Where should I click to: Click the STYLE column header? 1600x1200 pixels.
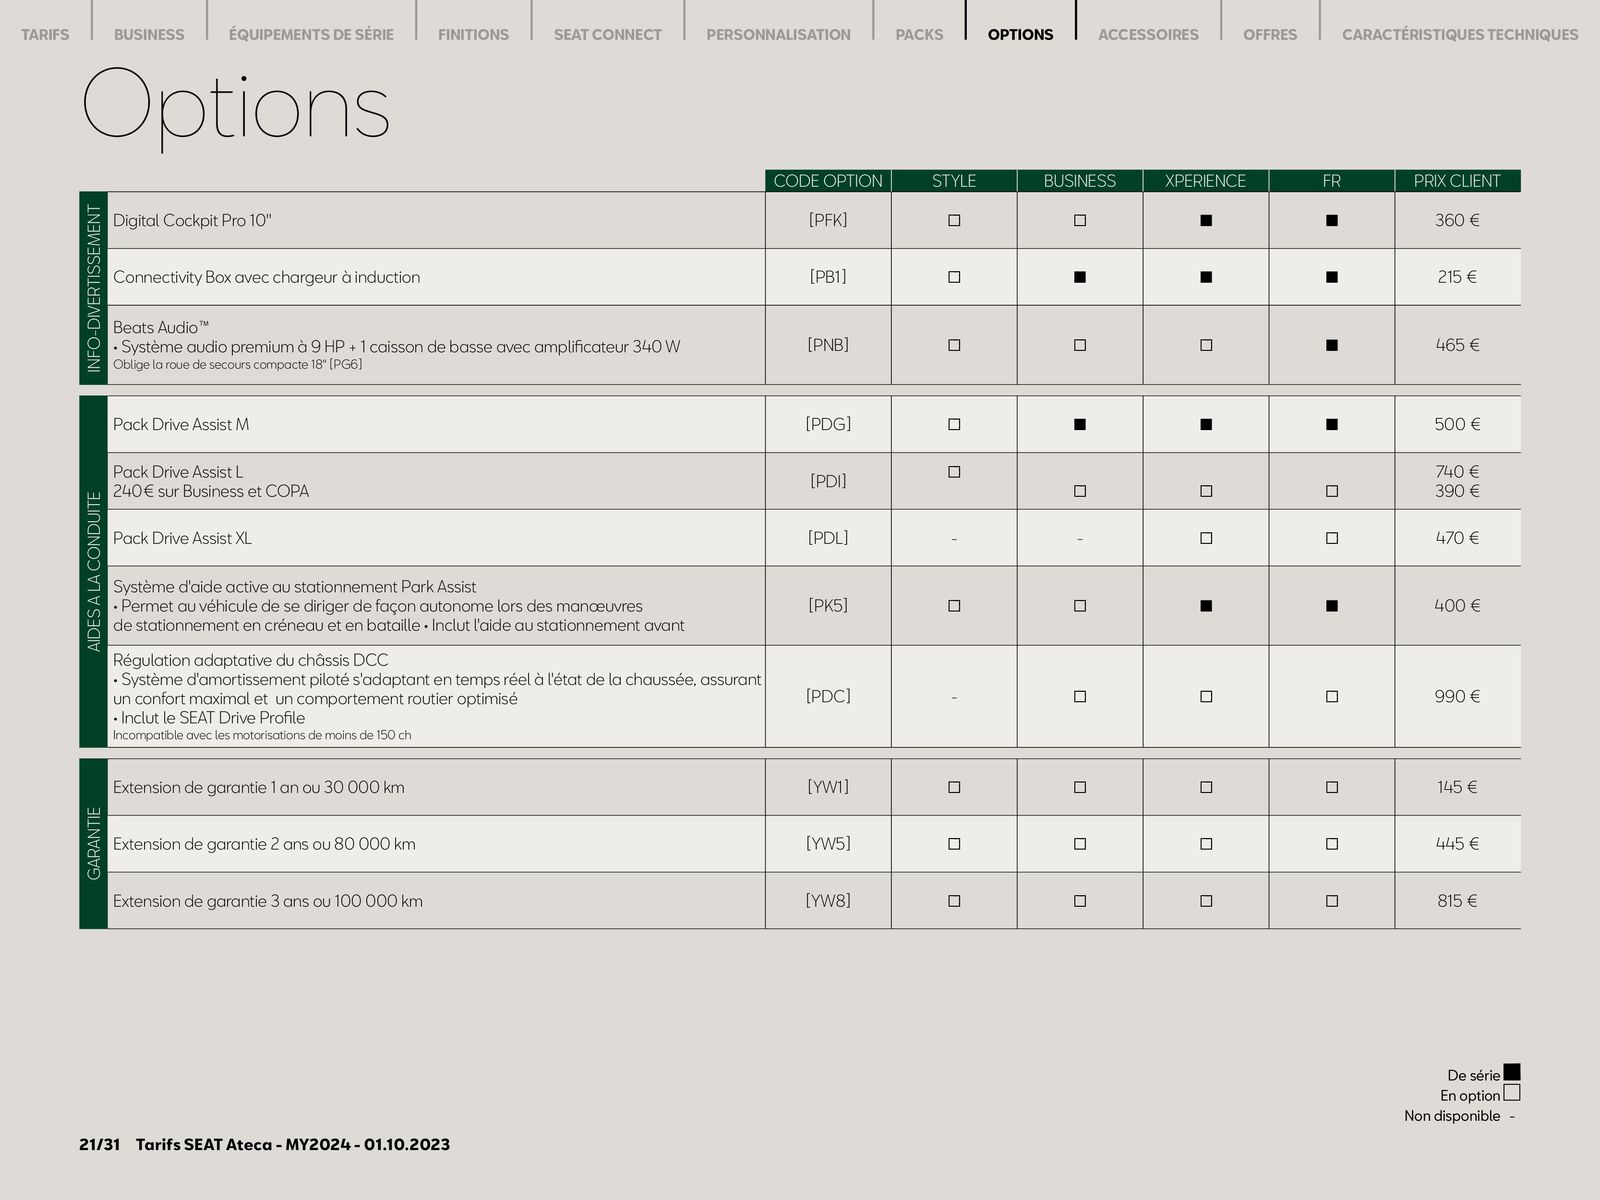point(954,181)
